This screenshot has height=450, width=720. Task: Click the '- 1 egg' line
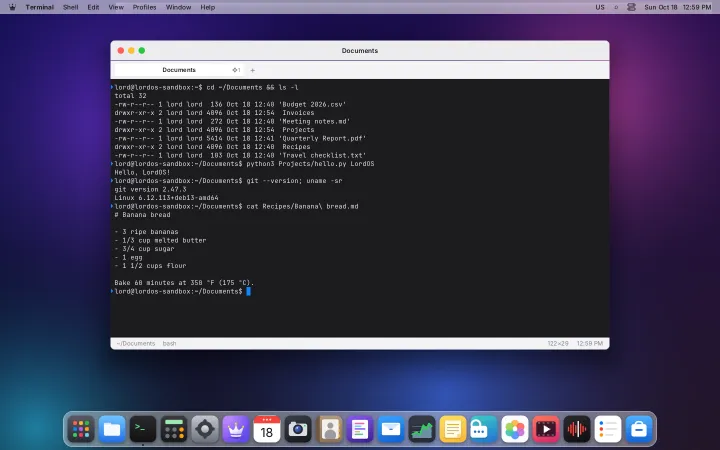click(129, 258)
